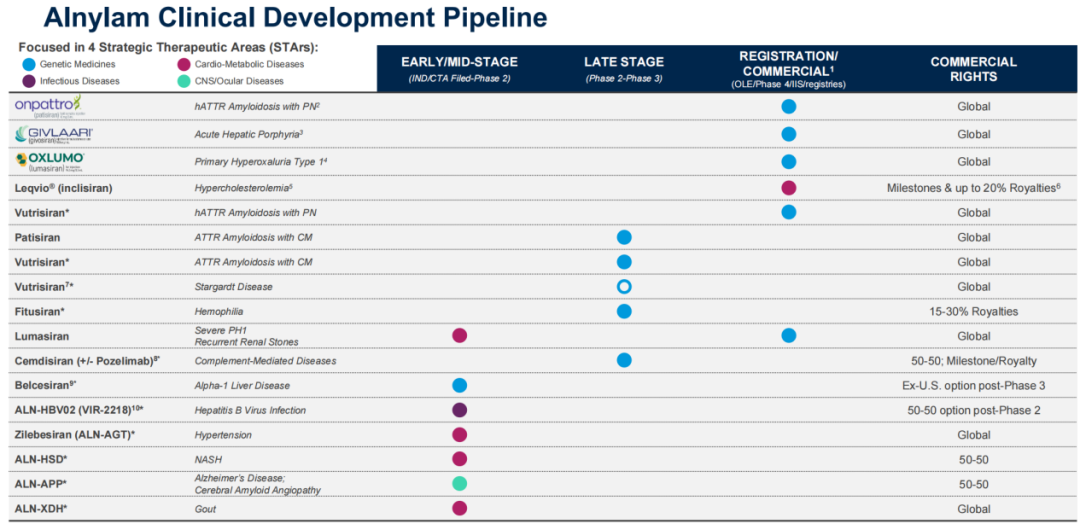Click the late stage dot for Vutrisiran ATTR with CM
Image resolution: width=1080 pixels, height=524 pixels.
click(x=624, y=262)
